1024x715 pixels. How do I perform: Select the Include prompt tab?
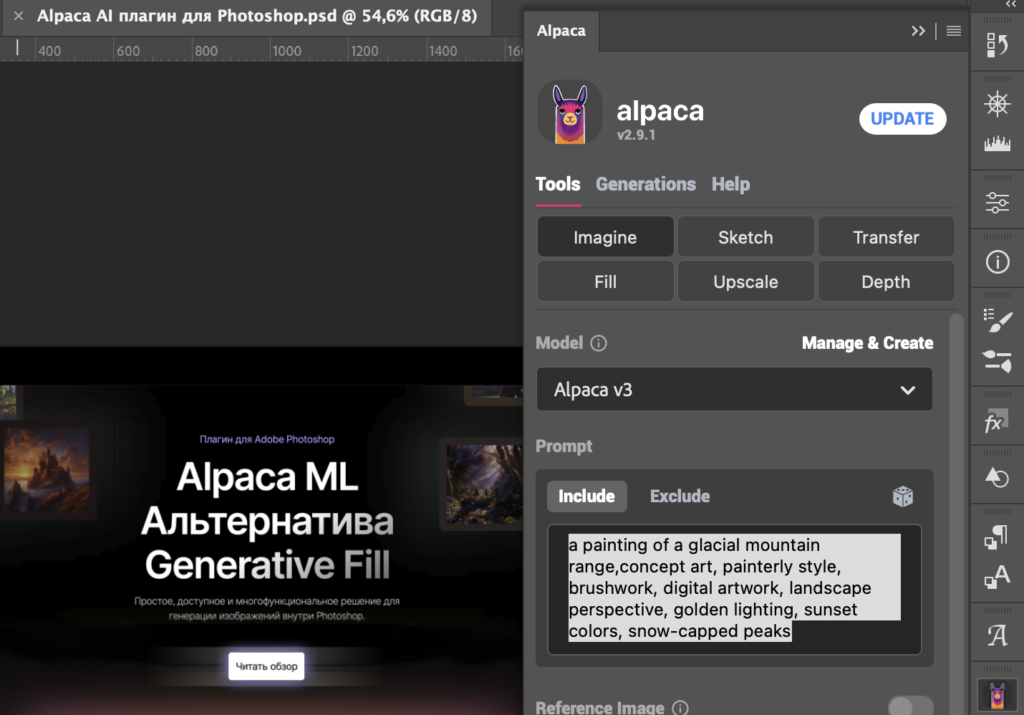pyautogui.click(x=586, y=496)
